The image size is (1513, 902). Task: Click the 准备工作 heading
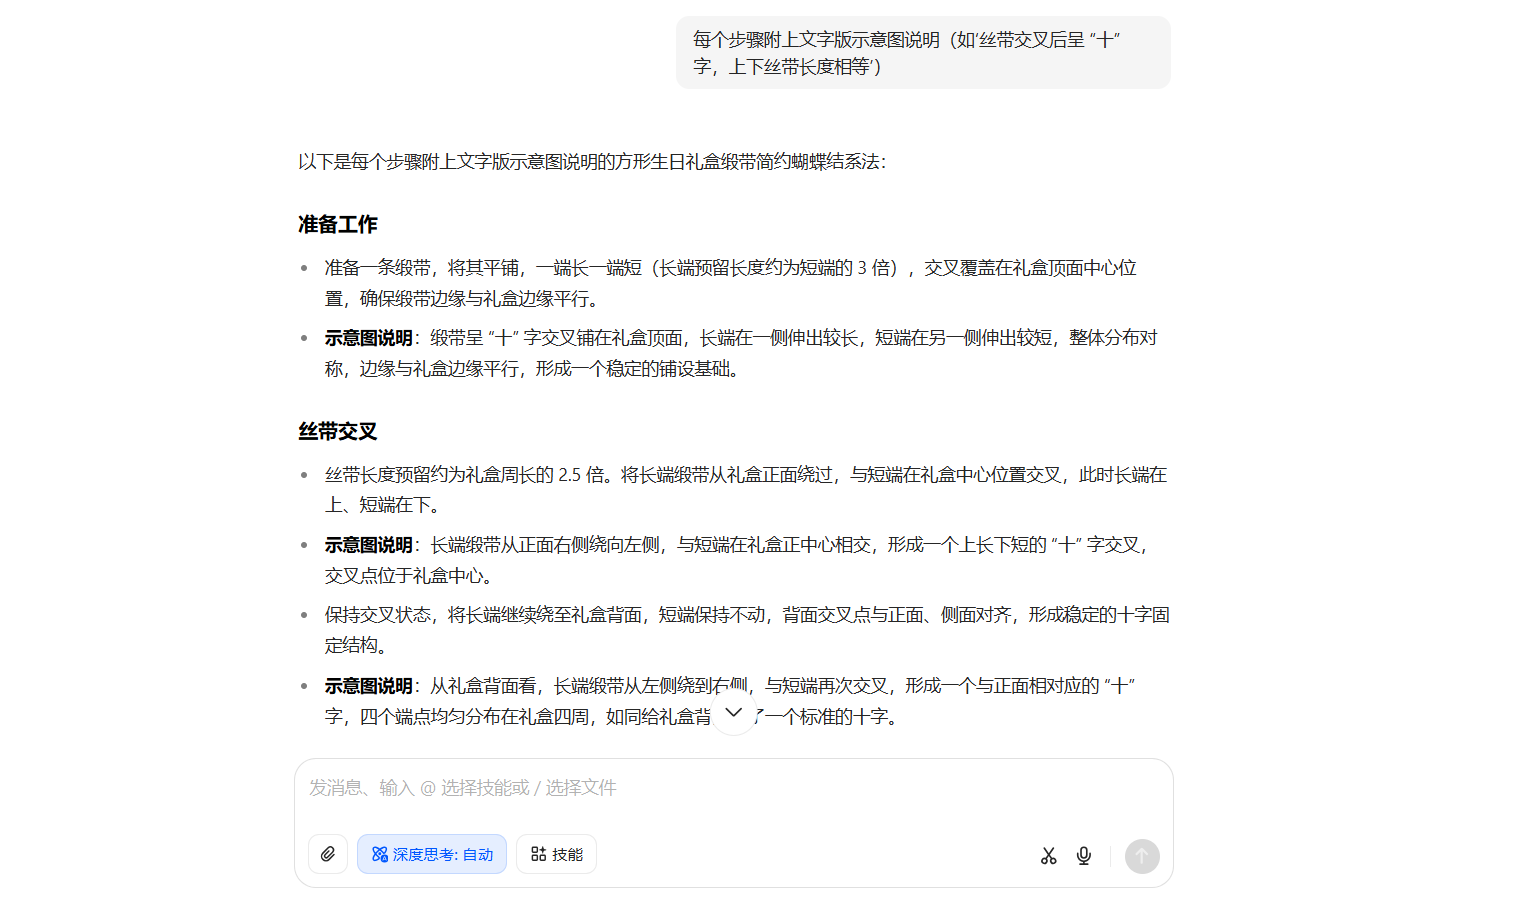tap(338, 225)
